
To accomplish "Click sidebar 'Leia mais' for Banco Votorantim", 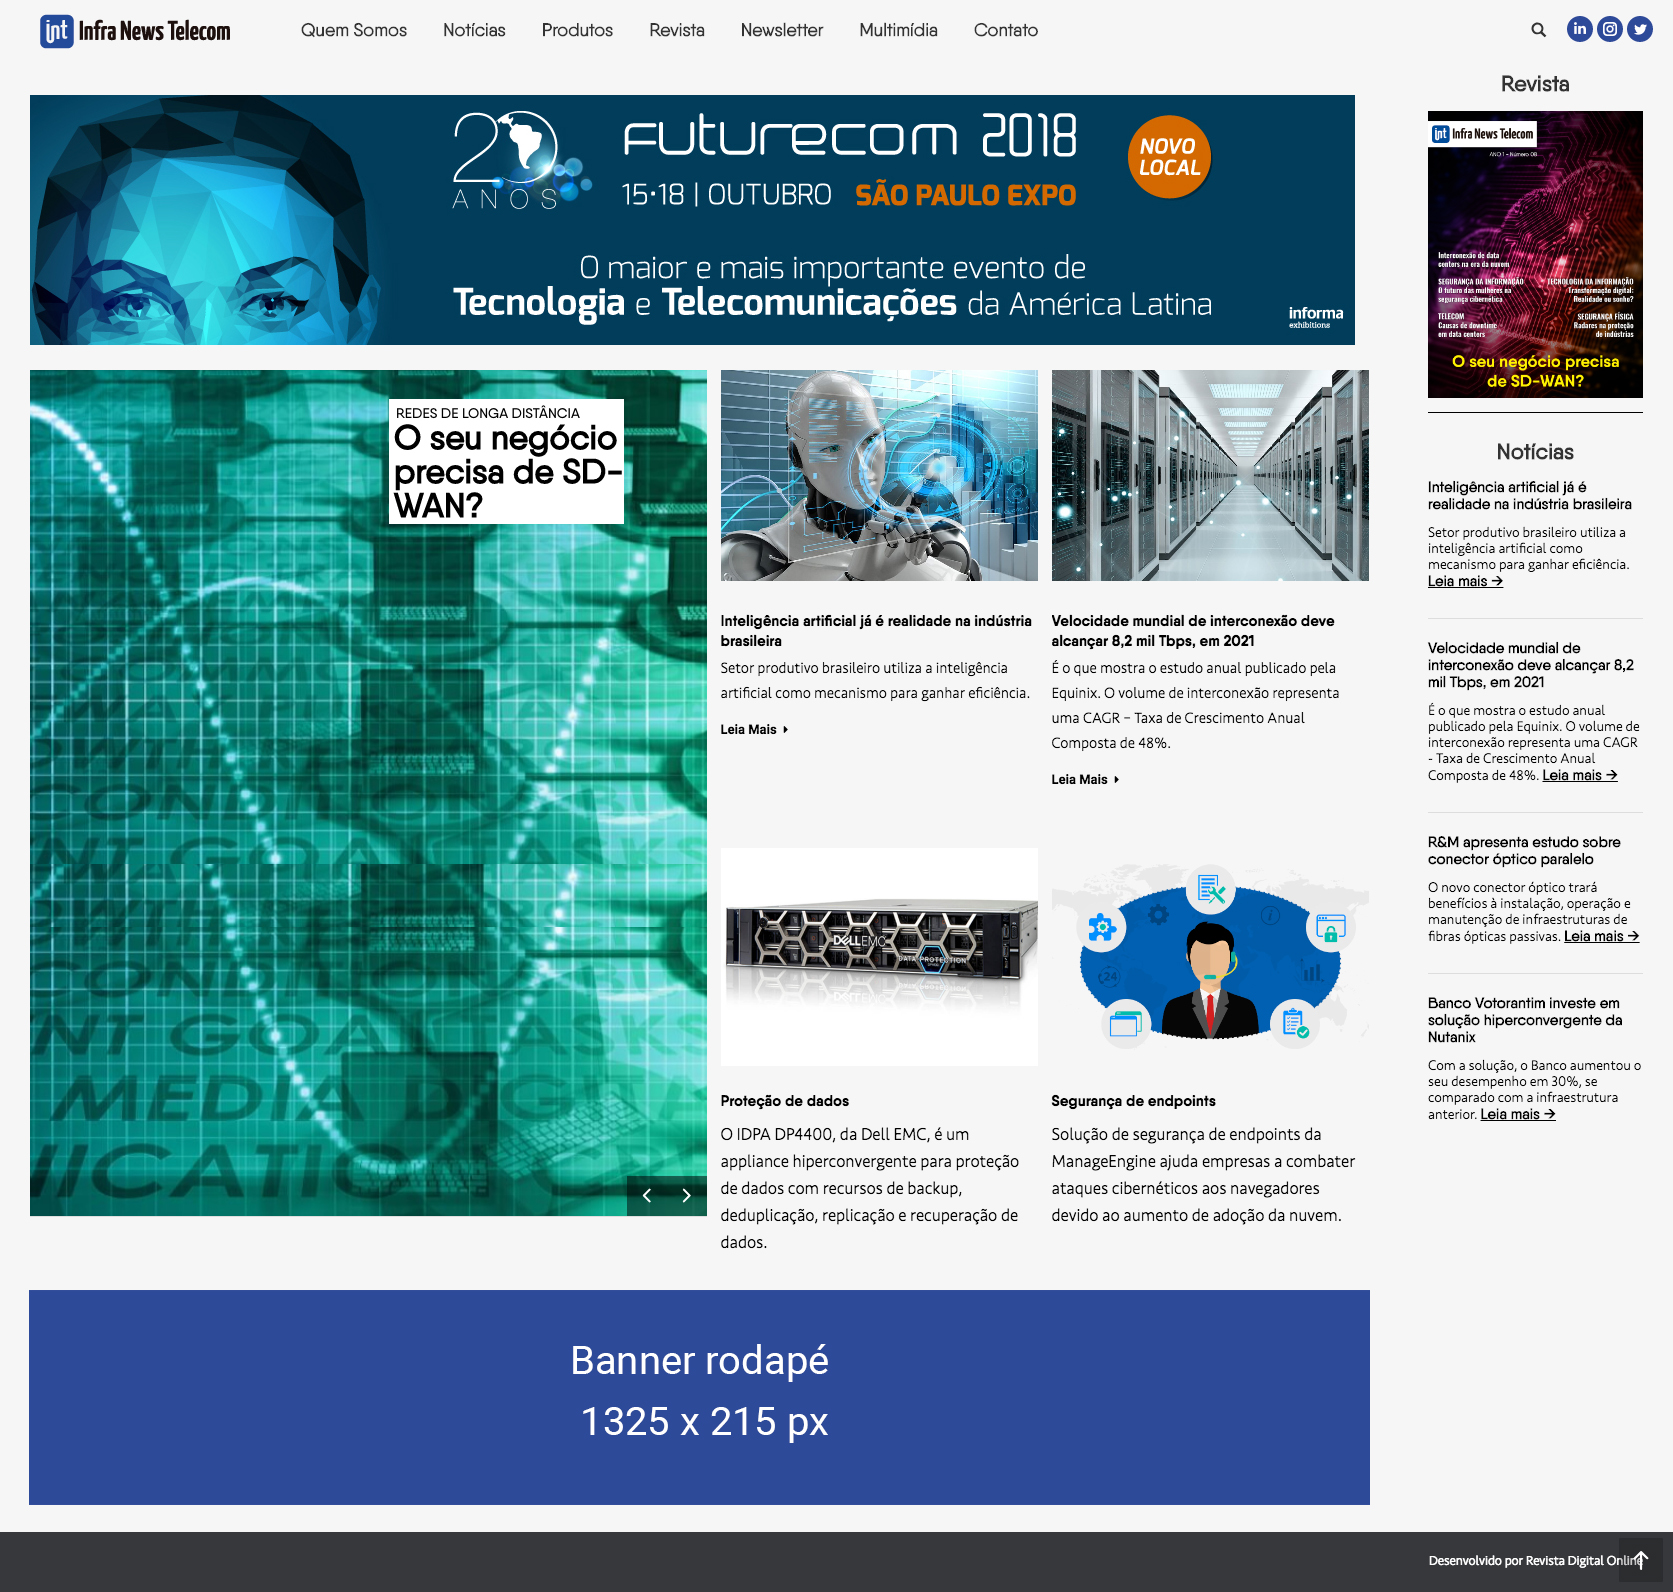I will tap(1518, 1114).
